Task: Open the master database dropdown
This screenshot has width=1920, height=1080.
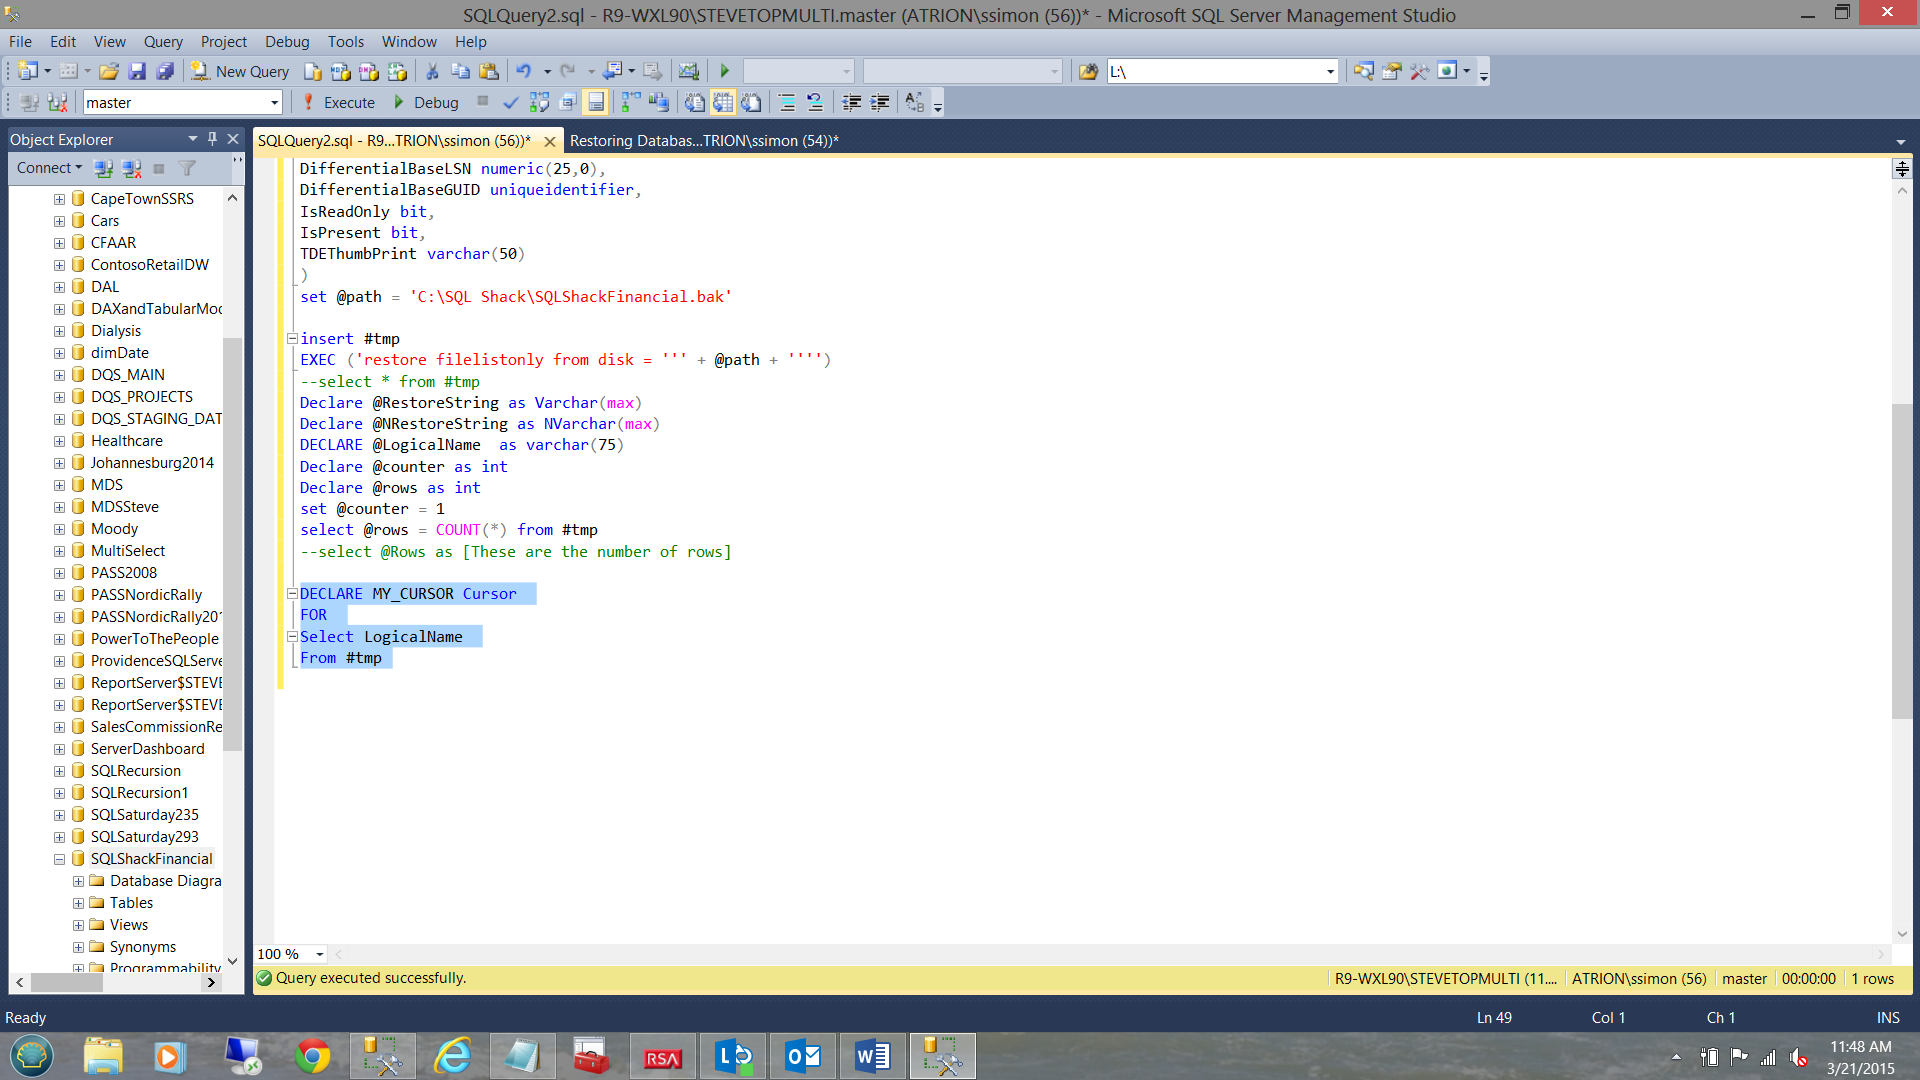Action: coord(274,102)
